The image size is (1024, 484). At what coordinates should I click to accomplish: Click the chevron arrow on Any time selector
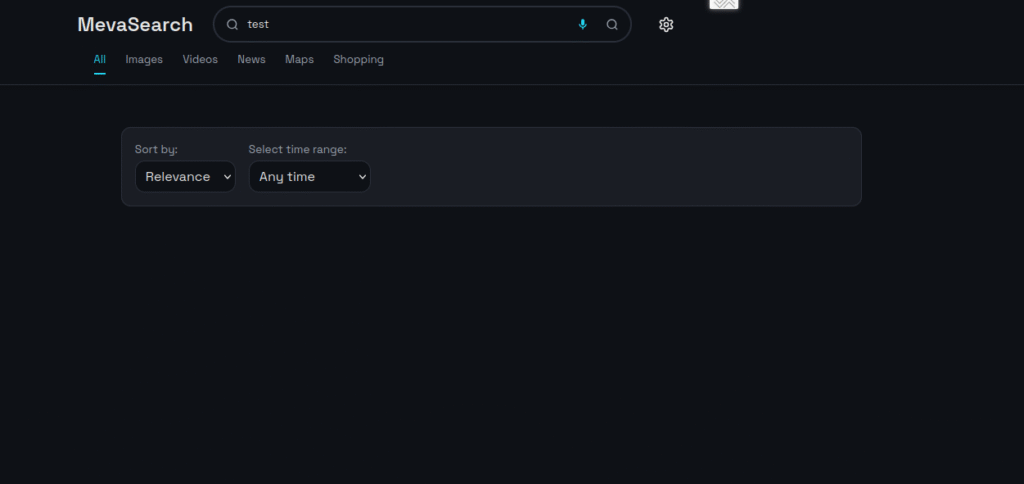pos(361,177)
